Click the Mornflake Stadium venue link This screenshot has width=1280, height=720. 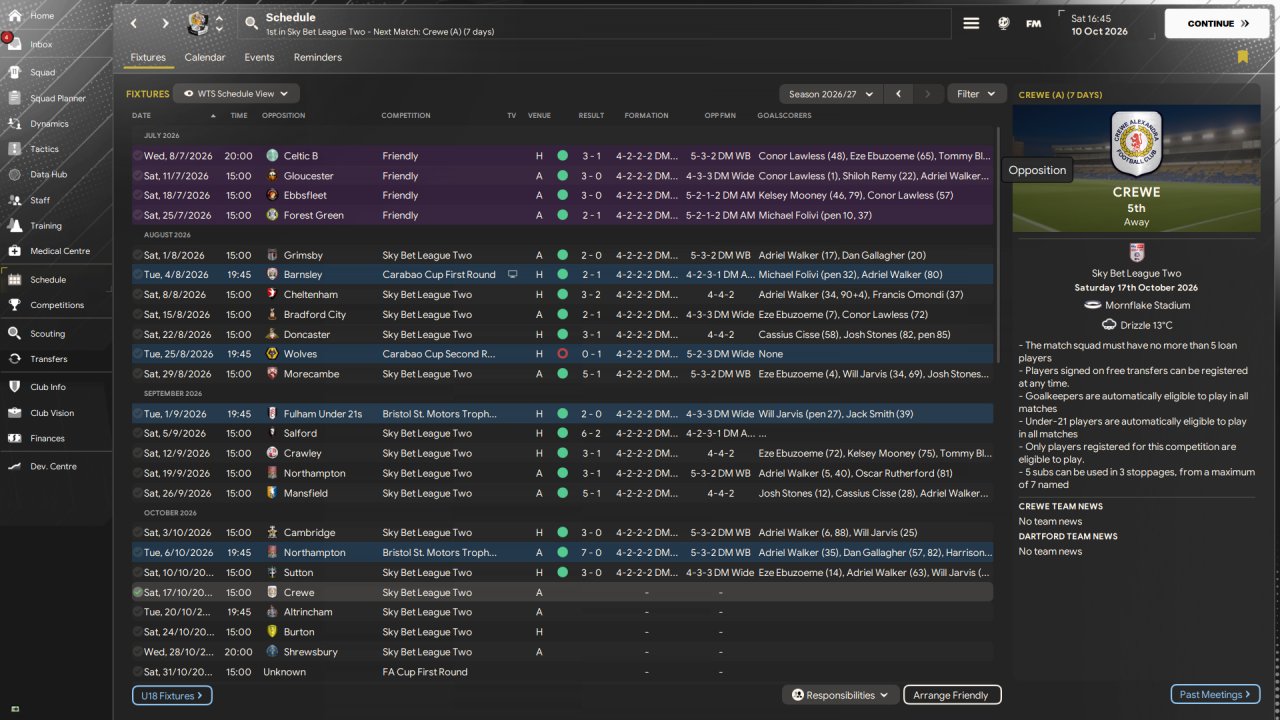click(1148, 305)
